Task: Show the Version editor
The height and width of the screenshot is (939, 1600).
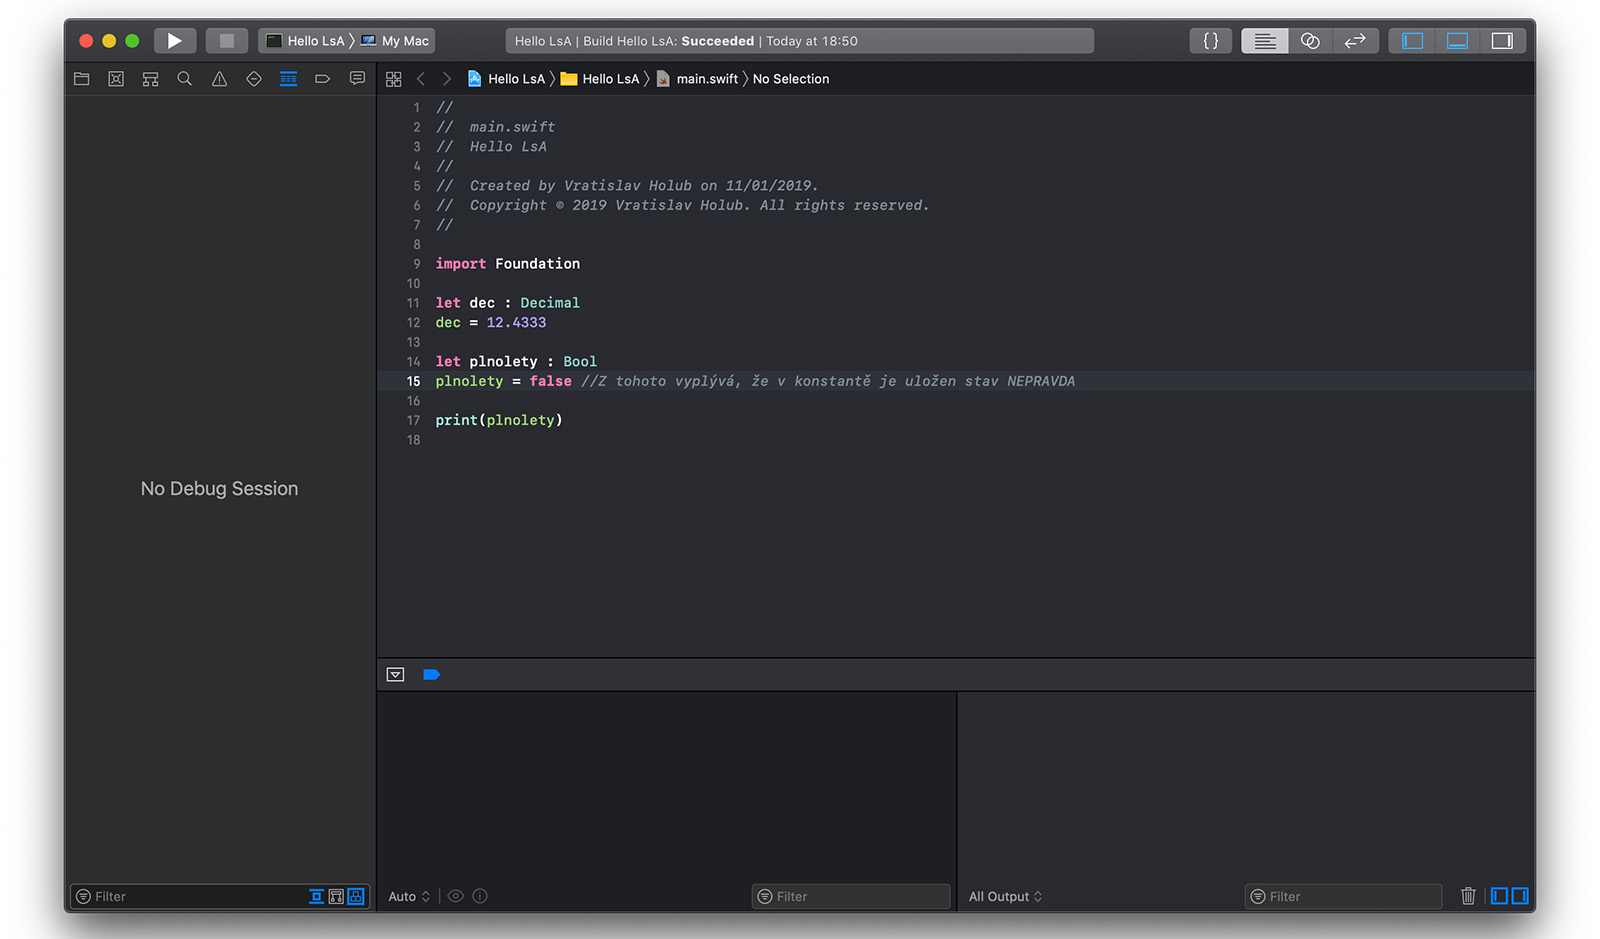Action: coord(1355,41)
